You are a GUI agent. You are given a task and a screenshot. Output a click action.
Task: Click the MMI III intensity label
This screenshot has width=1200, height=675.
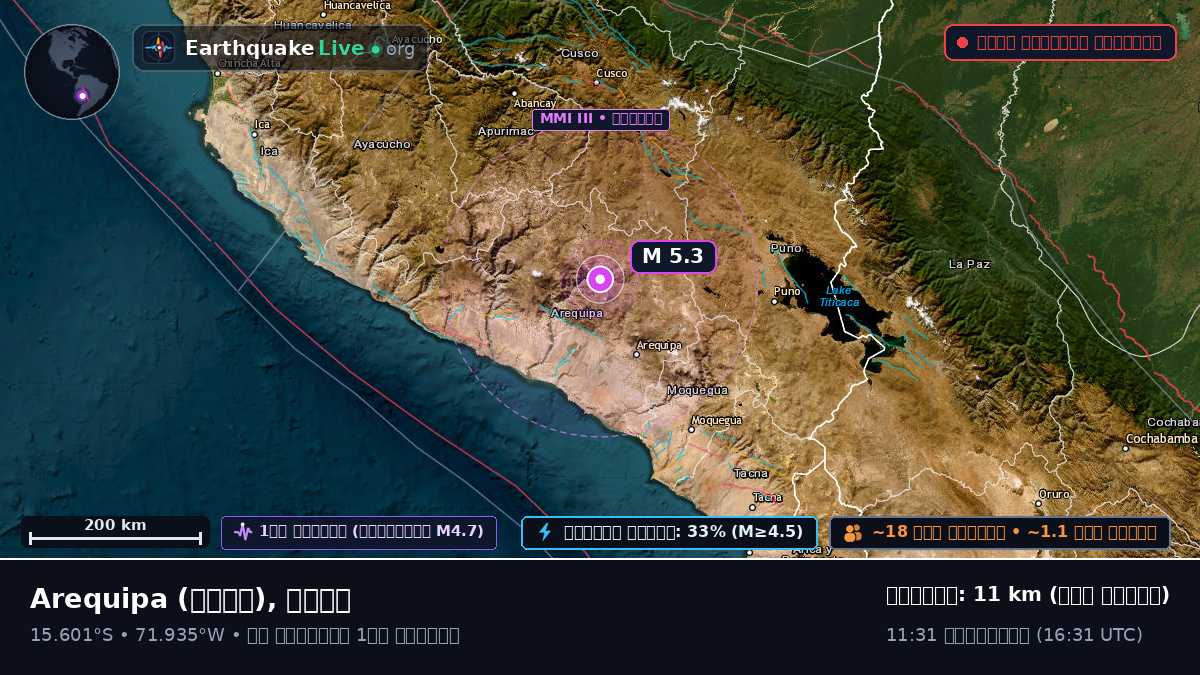pyautogui.click(x=600, y=120)
